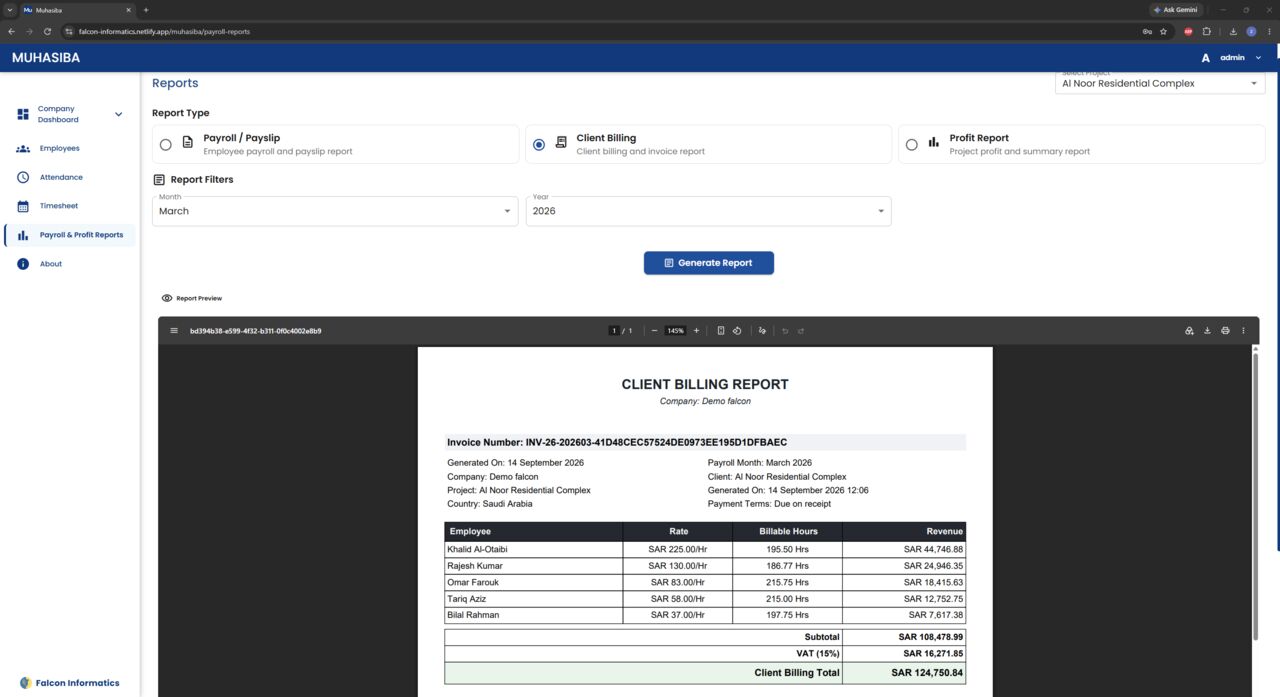Close the Muhasiba browser tab
This screenshot has width=1280, height=697.
point(128,10)
